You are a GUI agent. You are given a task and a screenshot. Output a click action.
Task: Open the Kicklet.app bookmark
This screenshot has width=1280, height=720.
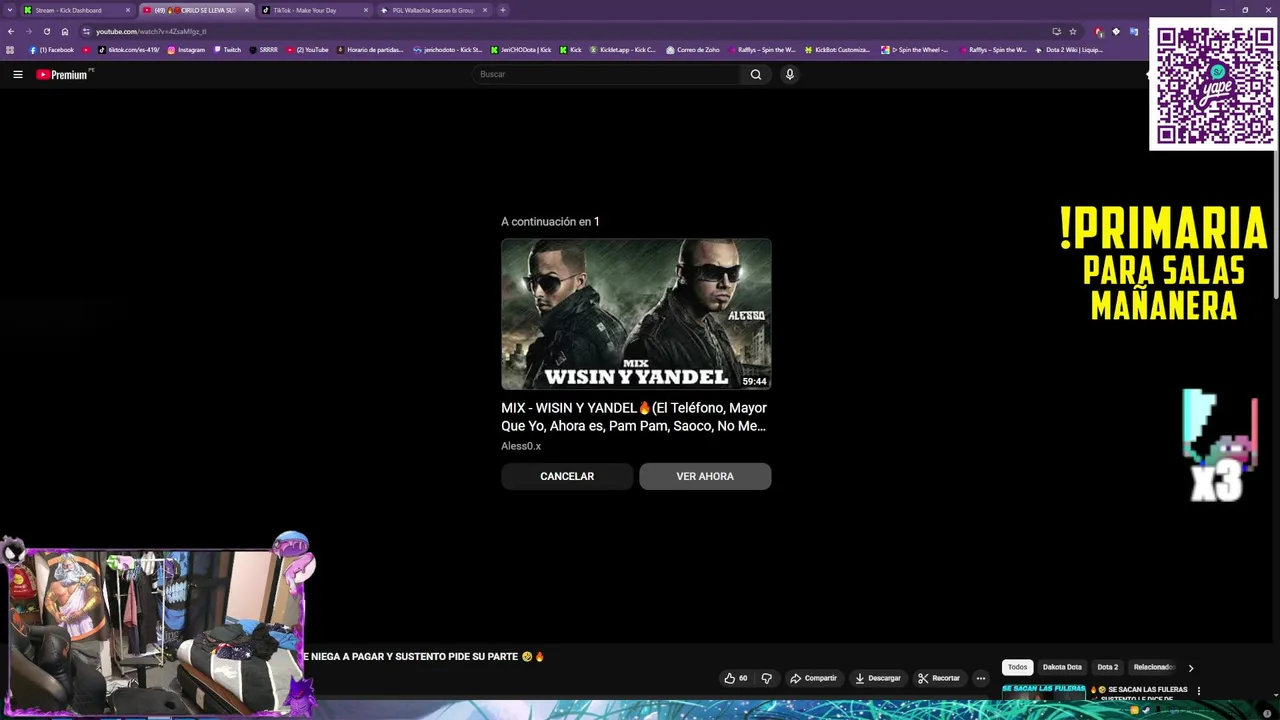(623, 50)
